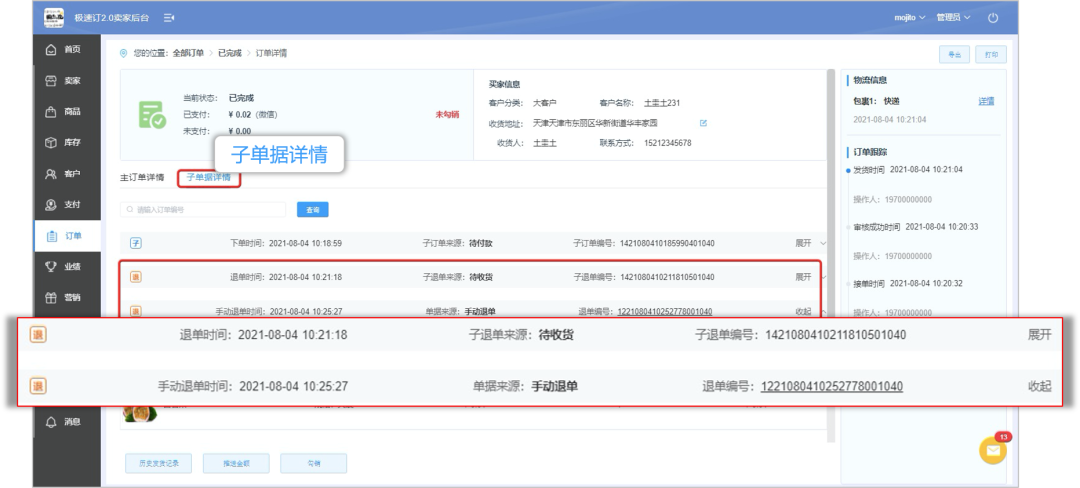
Task: Click the blue 查询 search button
Action: (312, 210)
